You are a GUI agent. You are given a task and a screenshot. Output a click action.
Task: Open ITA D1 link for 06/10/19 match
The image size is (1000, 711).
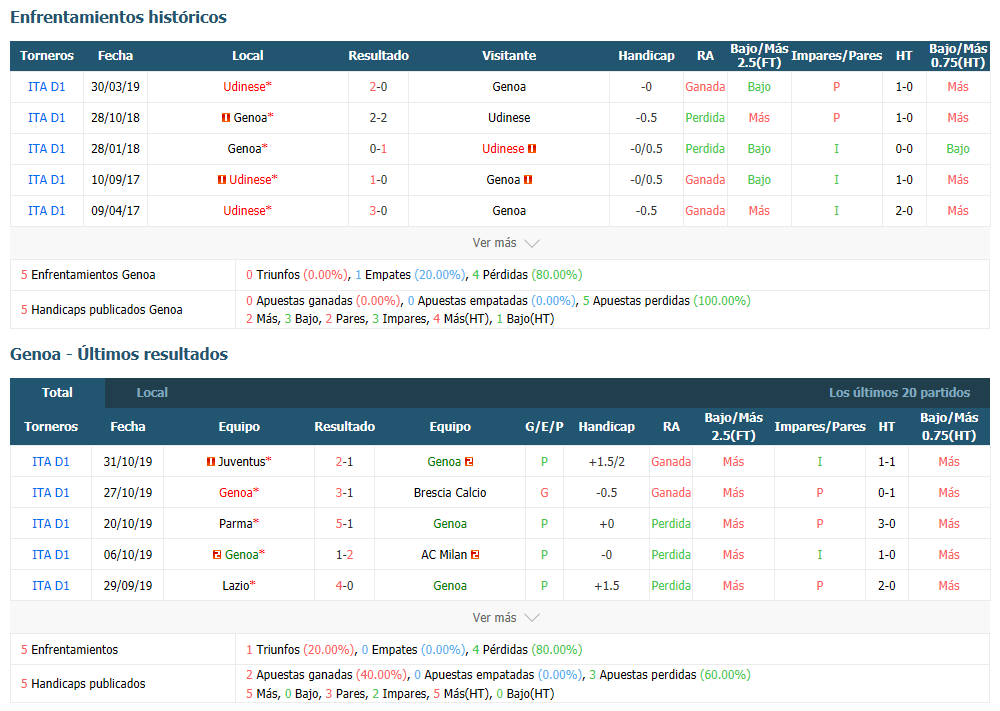click(50, 555)
